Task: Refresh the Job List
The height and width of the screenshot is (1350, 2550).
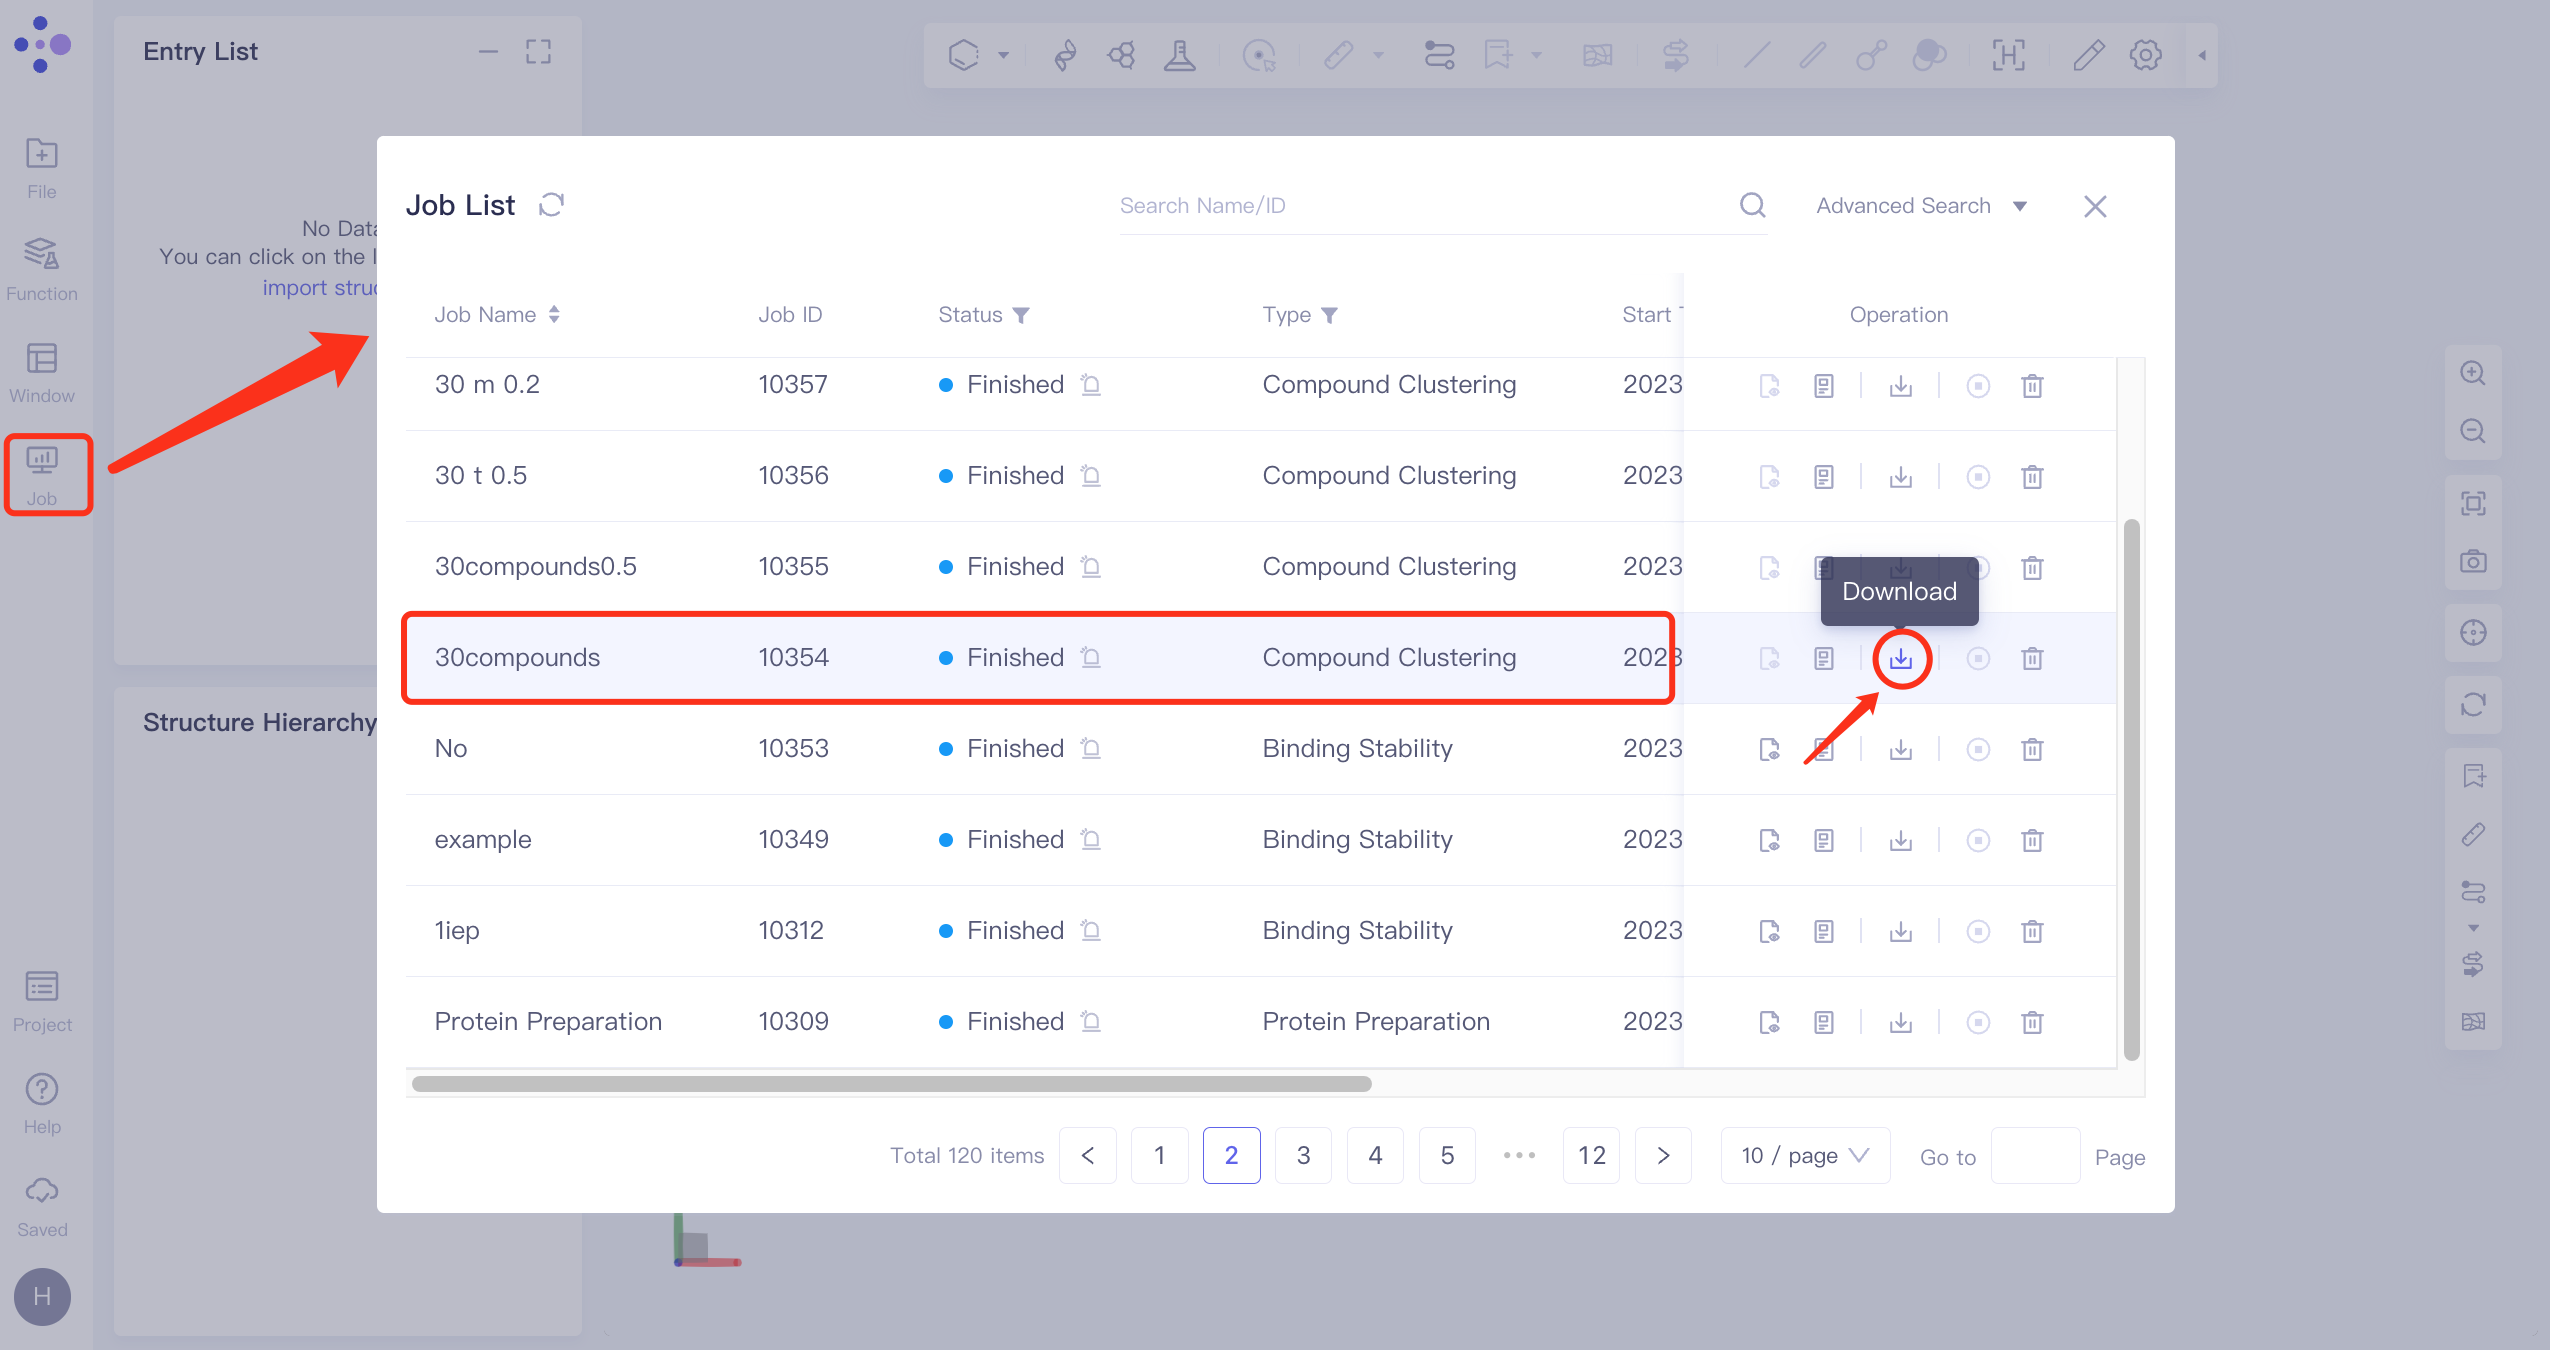Action: pyautogui.click(x=551, y=205)
